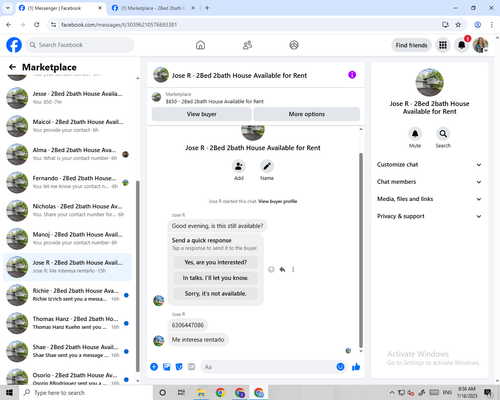Open Windows Start menu
This screenshot has width=500, height=400.
click(x=9, y=393)
